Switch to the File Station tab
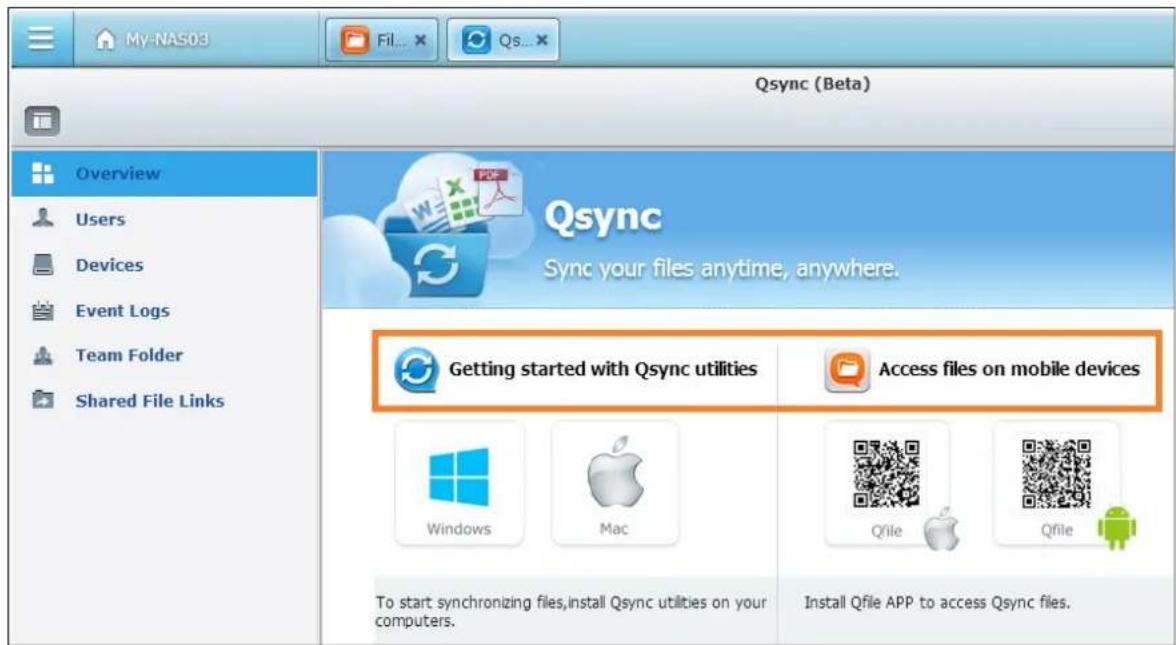The height and width of the screenshot is (645, 1176). pyautogui.click(x=382, y=40)
